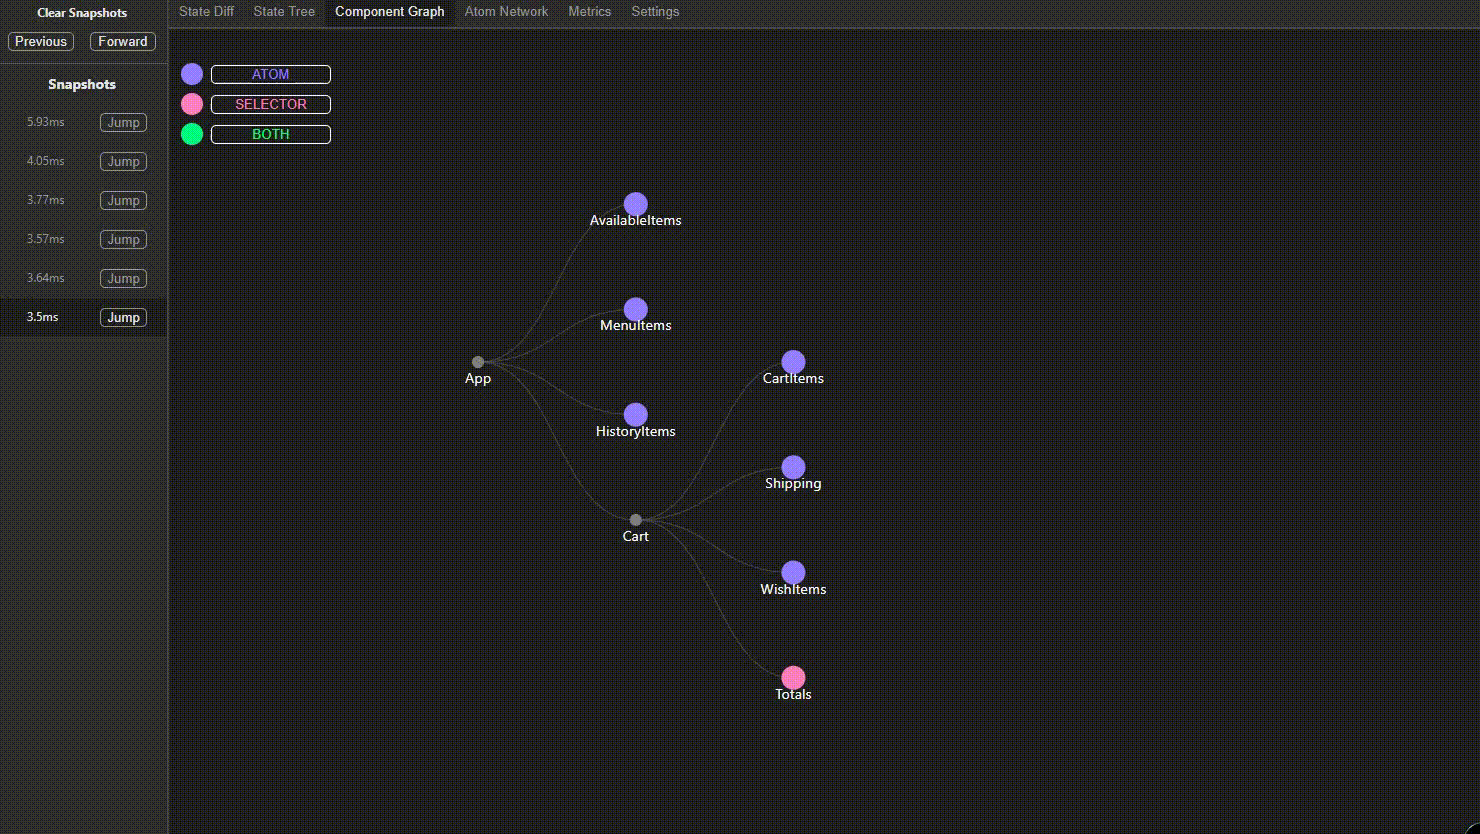Click the CartItems atom node circle
The image size is (1480, 834).
point(793,362)
